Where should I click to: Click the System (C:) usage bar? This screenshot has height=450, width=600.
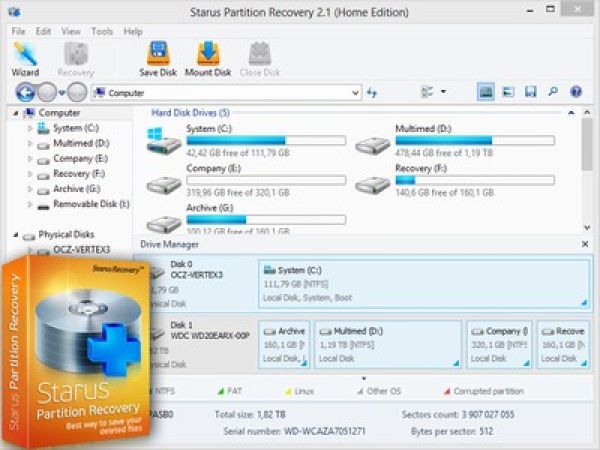click(266, 141)
